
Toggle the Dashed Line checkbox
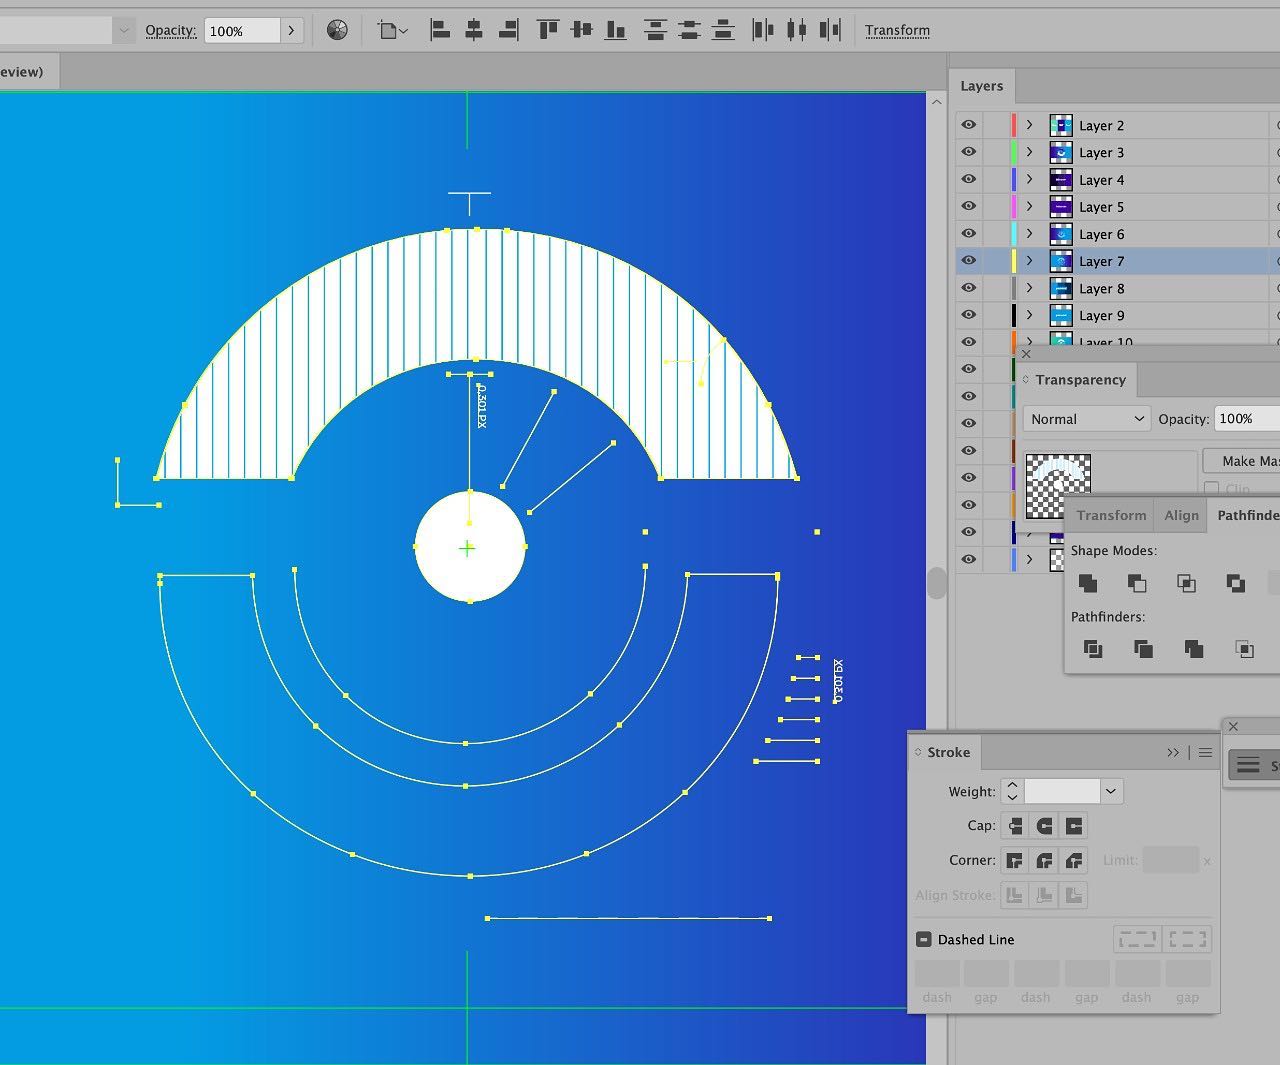pyautogui.click(x=924, y=939)
